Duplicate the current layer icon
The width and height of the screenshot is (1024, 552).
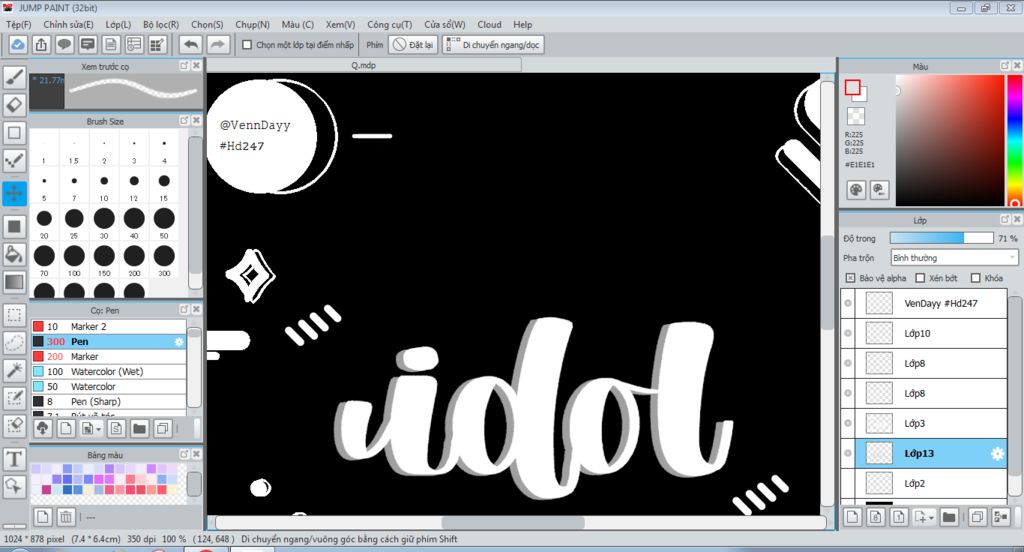tap(977, 517)
